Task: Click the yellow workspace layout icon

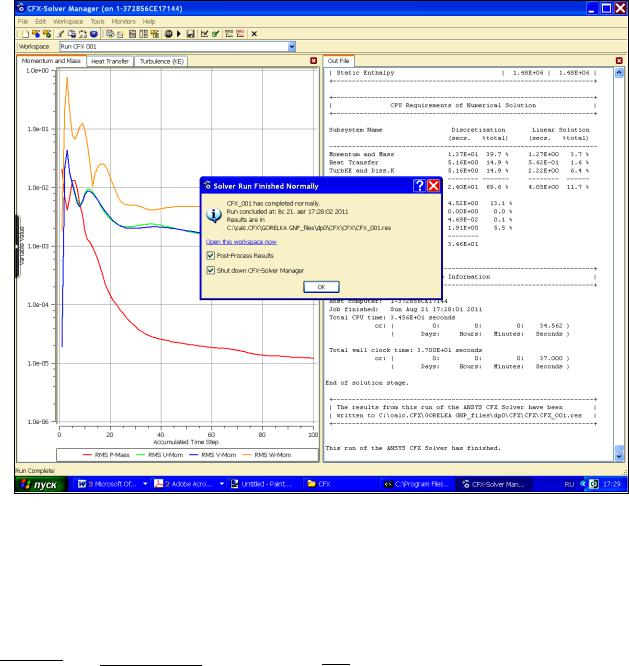Action: [155, 34]
